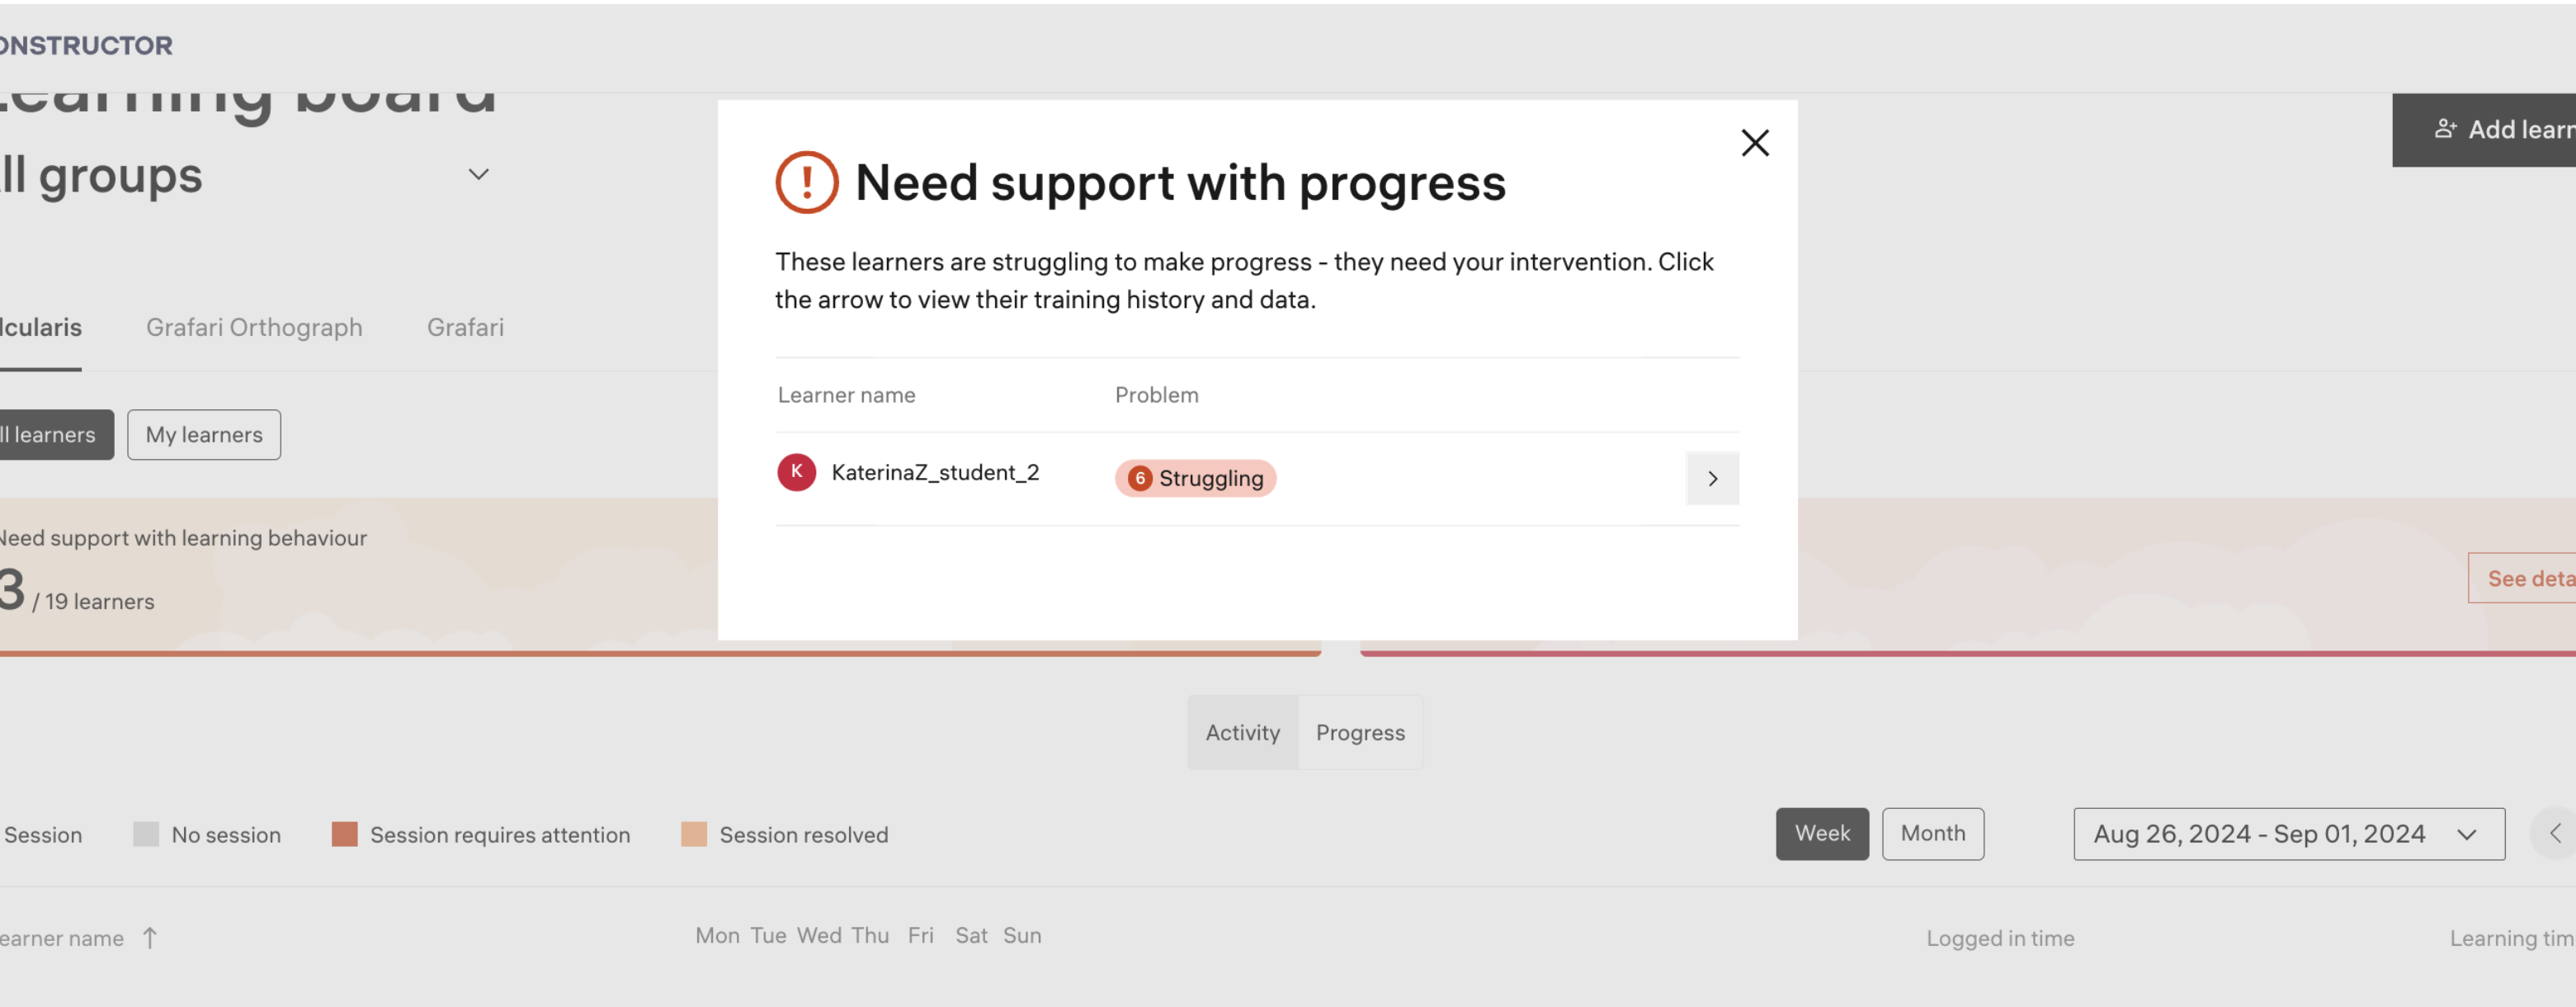Click the No session legend swatch

[x=146, y=834]
